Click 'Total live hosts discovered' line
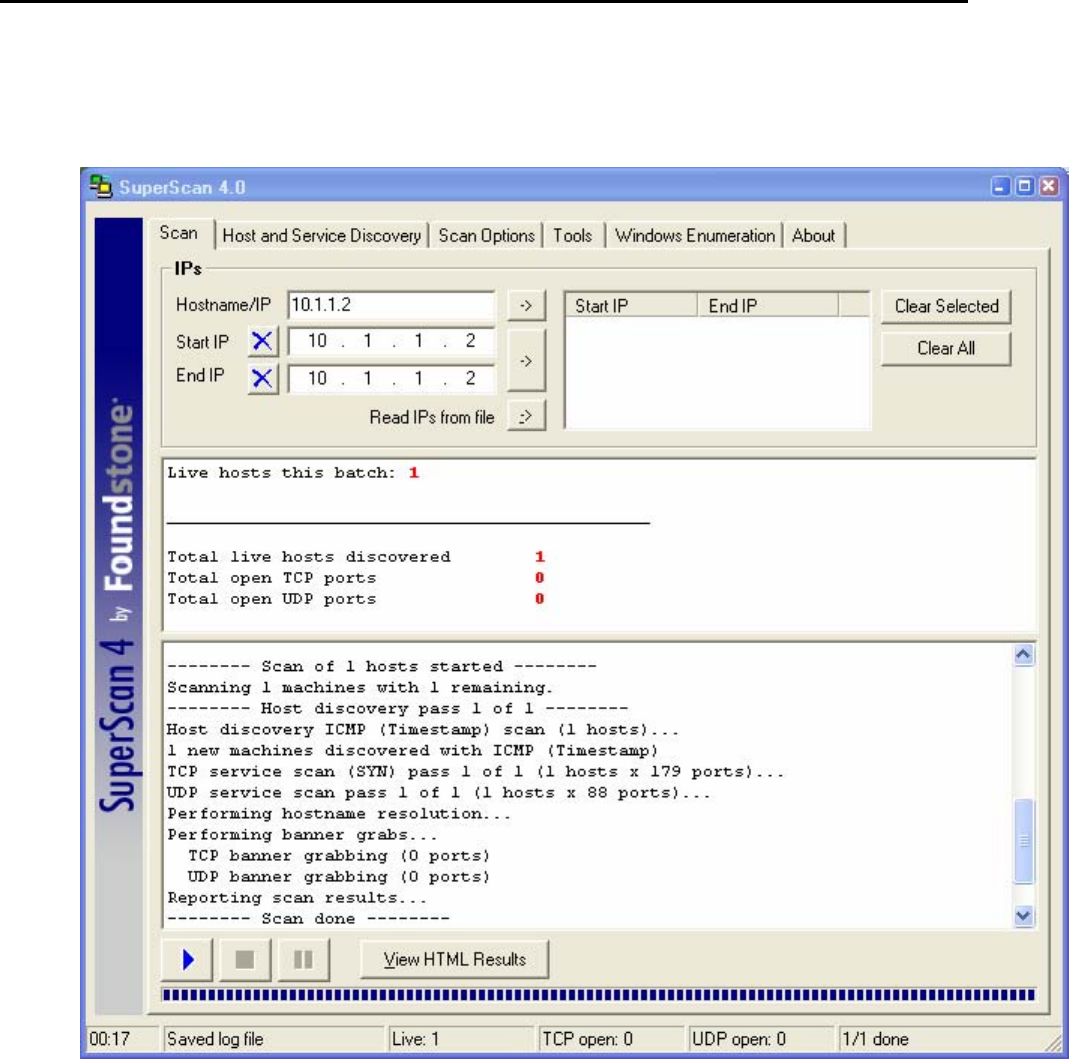Image resolution: width=1069 pixels, height=1059 pixels. [356, 557]
